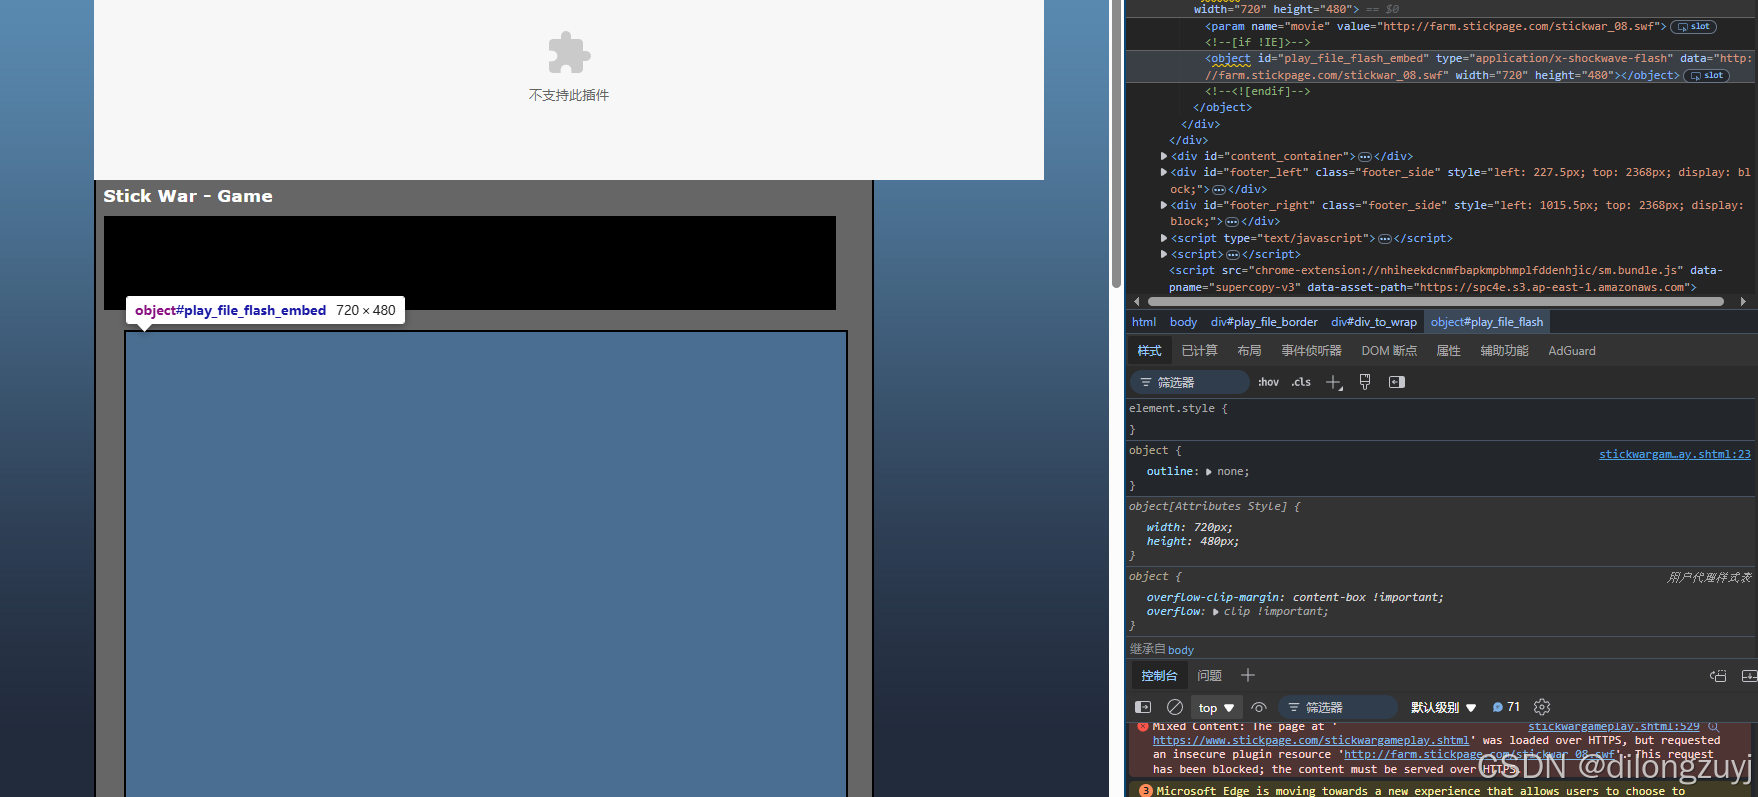Select div#div_to_wrap breadcrumb

click(1374, 322)
